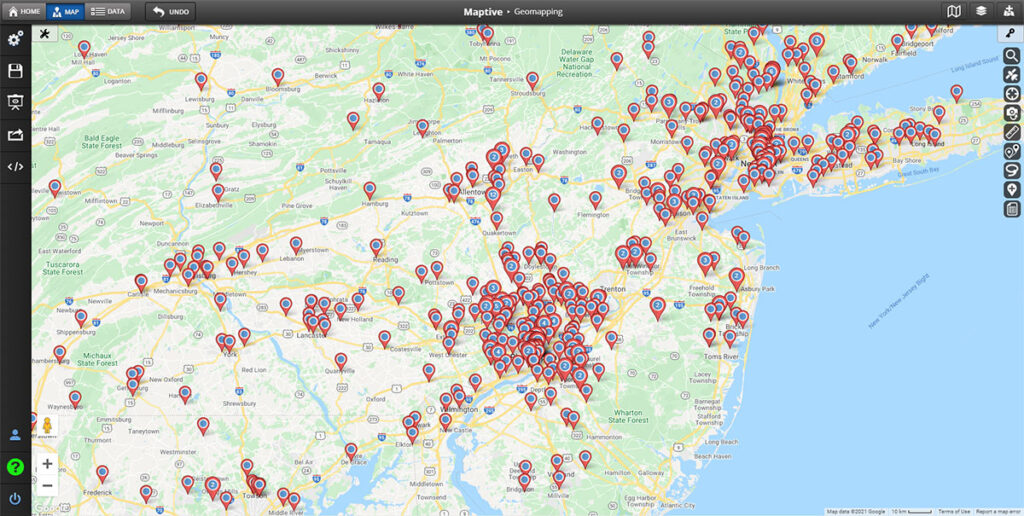Click the satellite view tool icon
The width and height of the screenshot is (1024, 516).
pos(1012,75)
